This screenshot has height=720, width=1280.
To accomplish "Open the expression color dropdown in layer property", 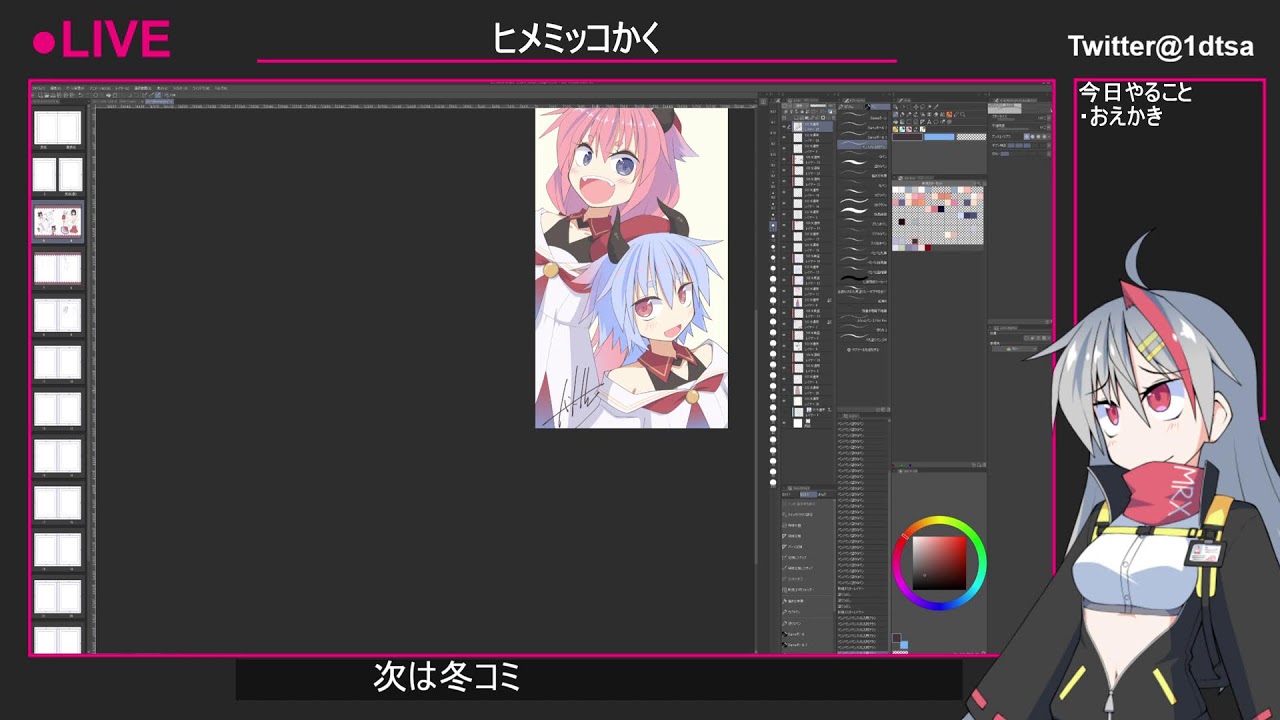I will click(x=1014, y=349).
